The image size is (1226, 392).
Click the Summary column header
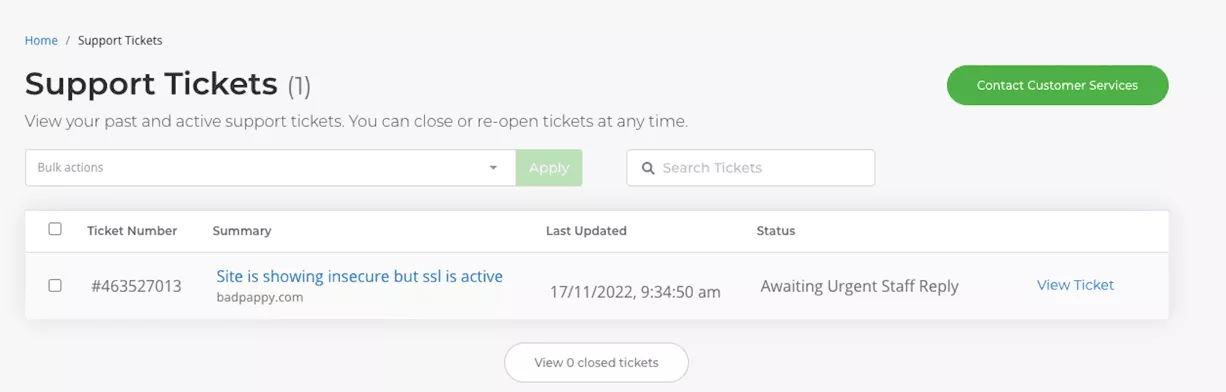(242, 231)
